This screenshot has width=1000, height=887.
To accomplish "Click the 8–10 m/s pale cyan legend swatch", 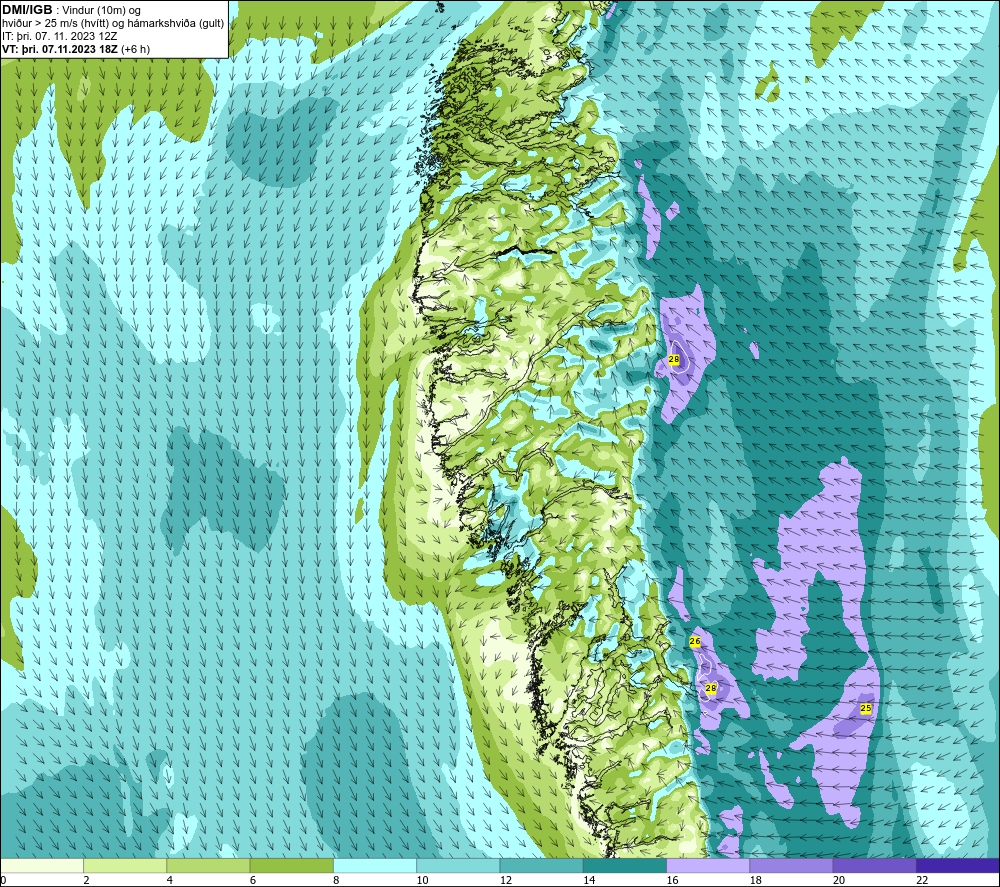I will [x=375, y=866].
